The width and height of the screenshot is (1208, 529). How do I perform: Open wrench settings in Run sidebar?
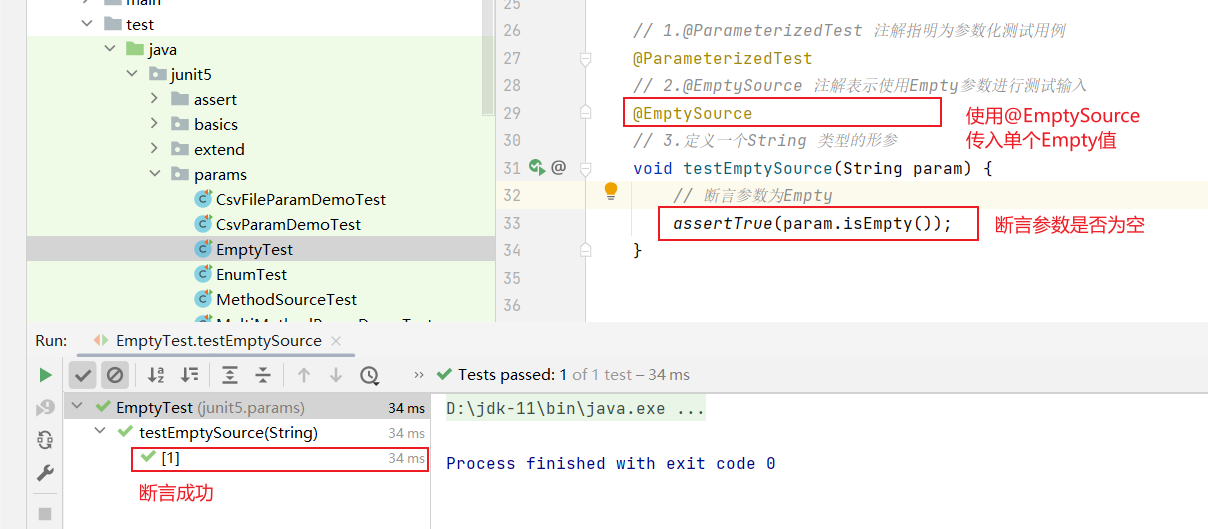click(x=45, y=473)
